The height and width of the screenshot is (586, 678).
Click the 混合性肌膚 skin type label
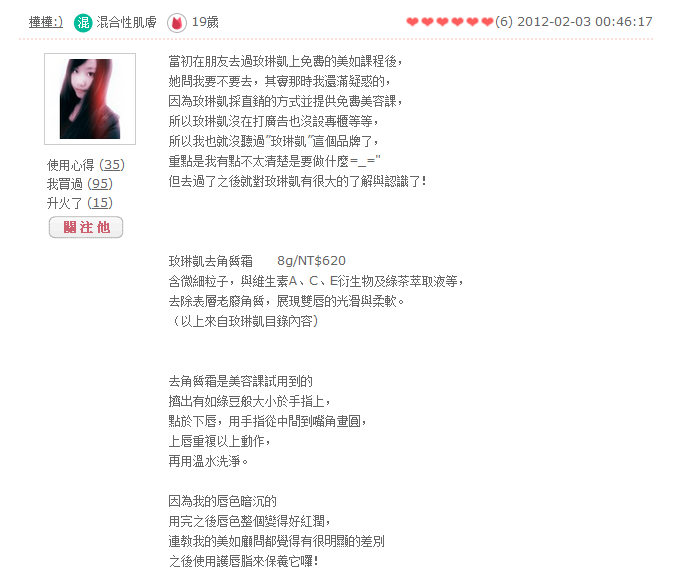[126, 22]
